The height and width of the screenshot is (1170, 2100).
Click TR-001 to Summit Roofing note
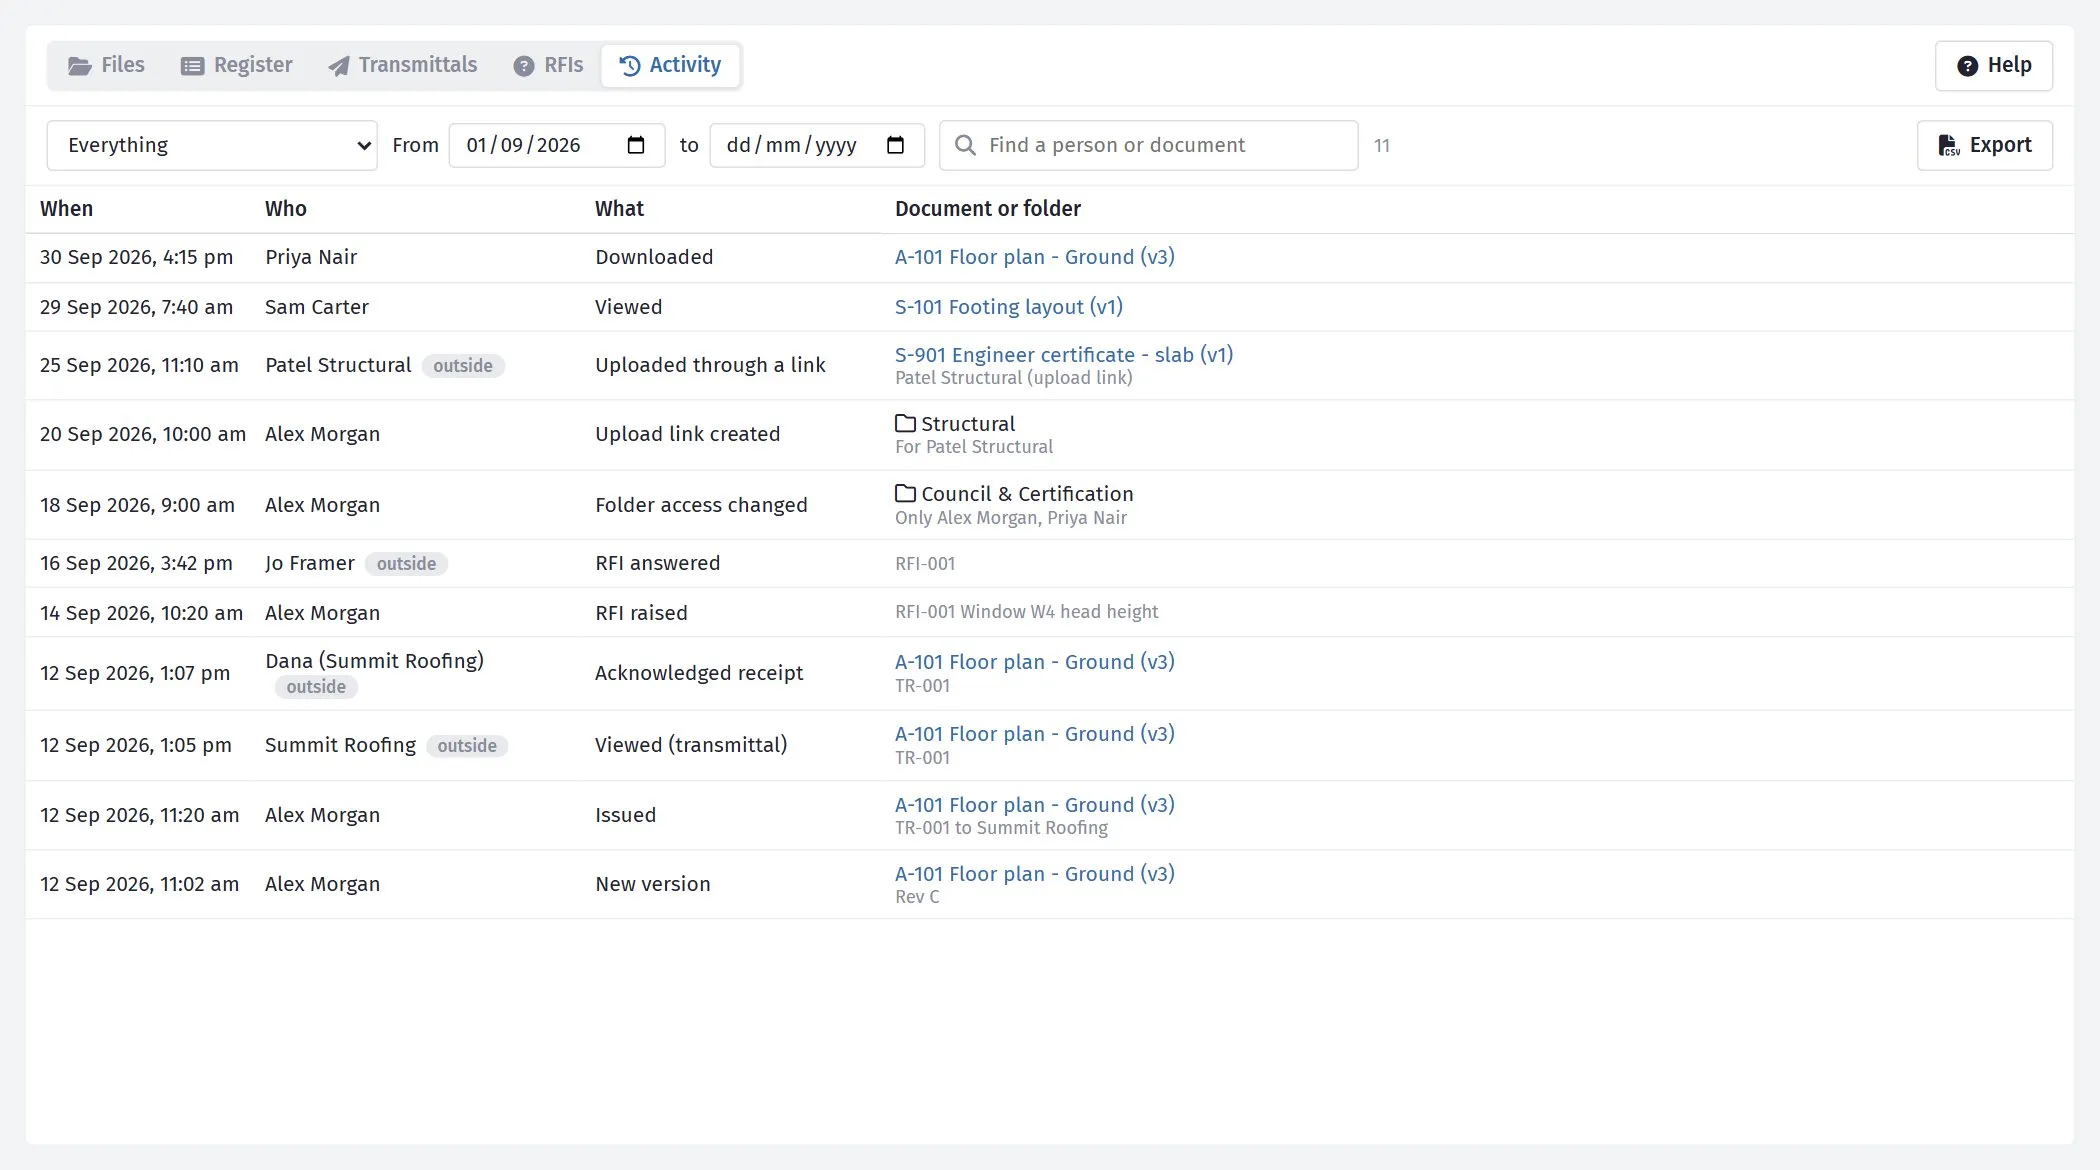[1001, 828]
